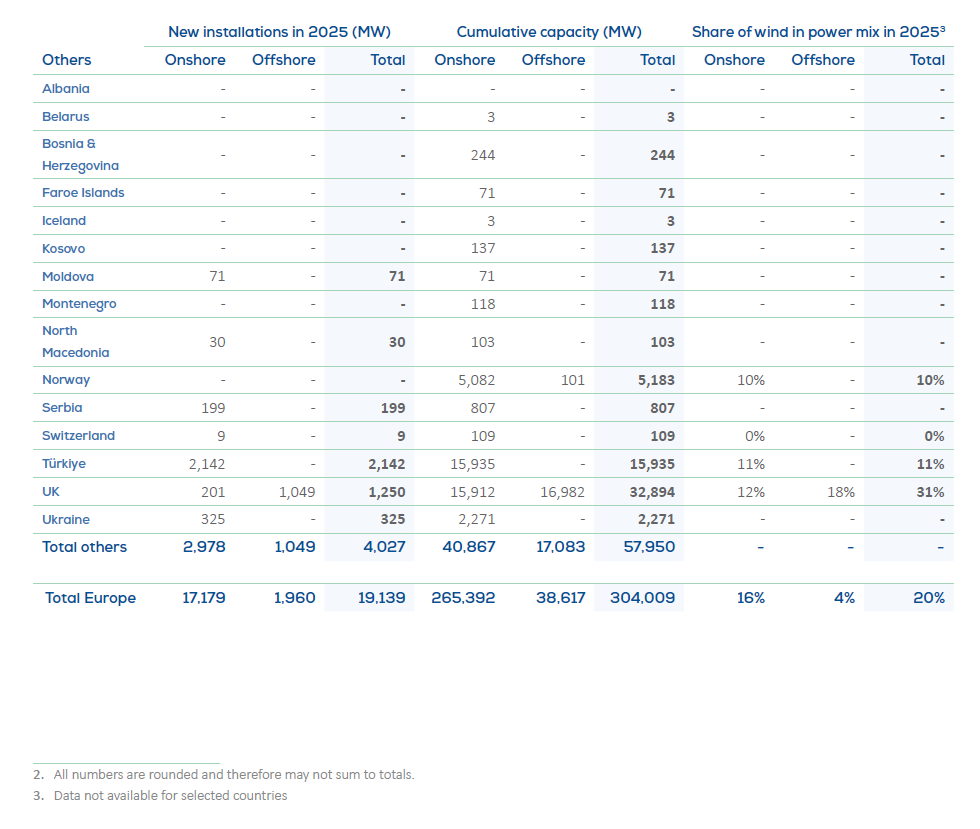980x829 pixels.
Task: Click Norway's cumulative offshore value 101
Action: (572, 380)
